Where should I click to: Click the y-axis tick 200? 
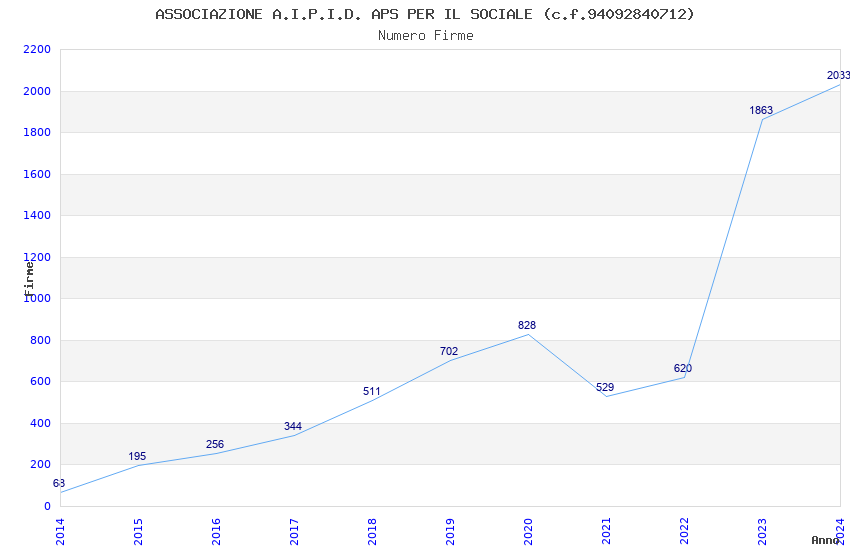click(40, 464)
